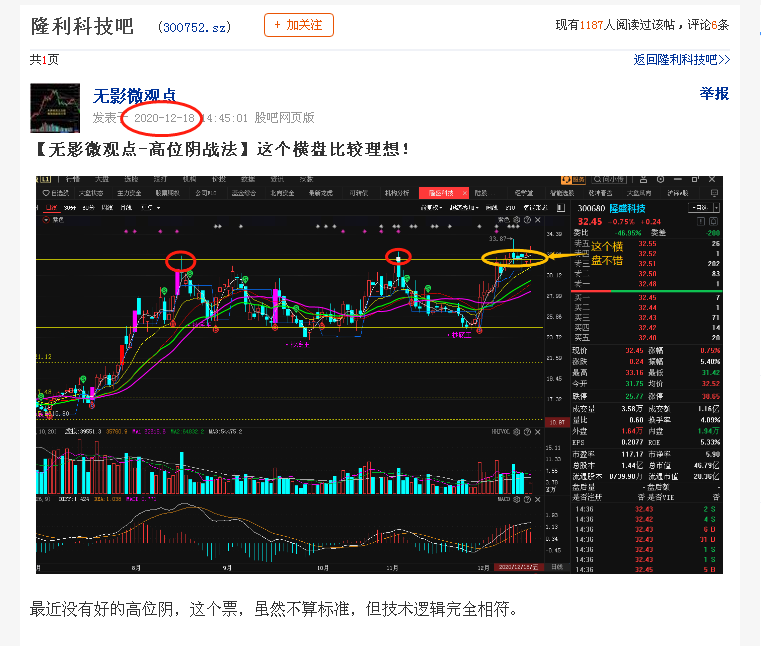Open the MACD panel settings gear
This screenshot has width=761, height=646.
click(x=517, y=499)
